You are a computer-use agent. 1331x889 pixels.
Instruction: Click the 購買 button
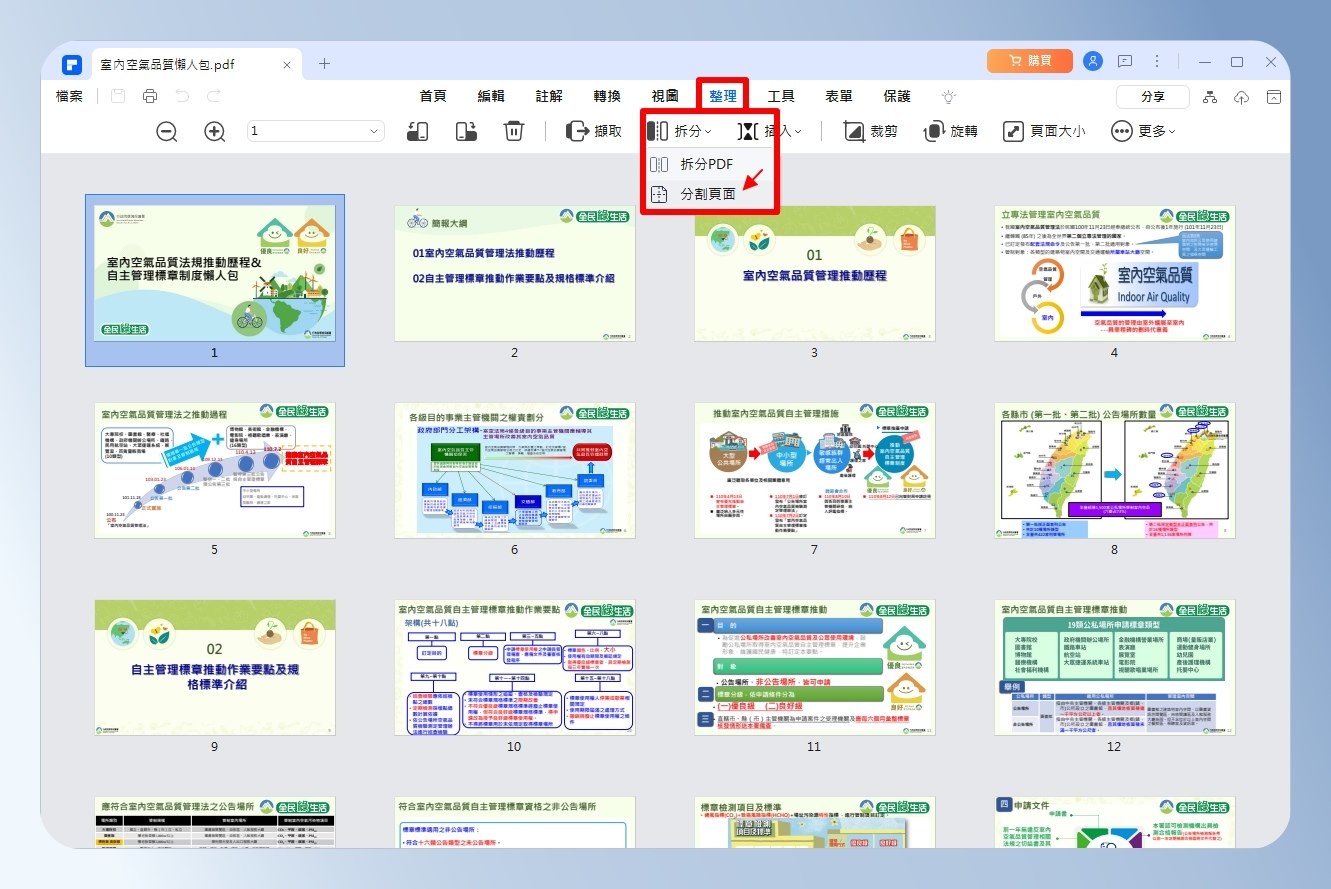click(1030, 61)
